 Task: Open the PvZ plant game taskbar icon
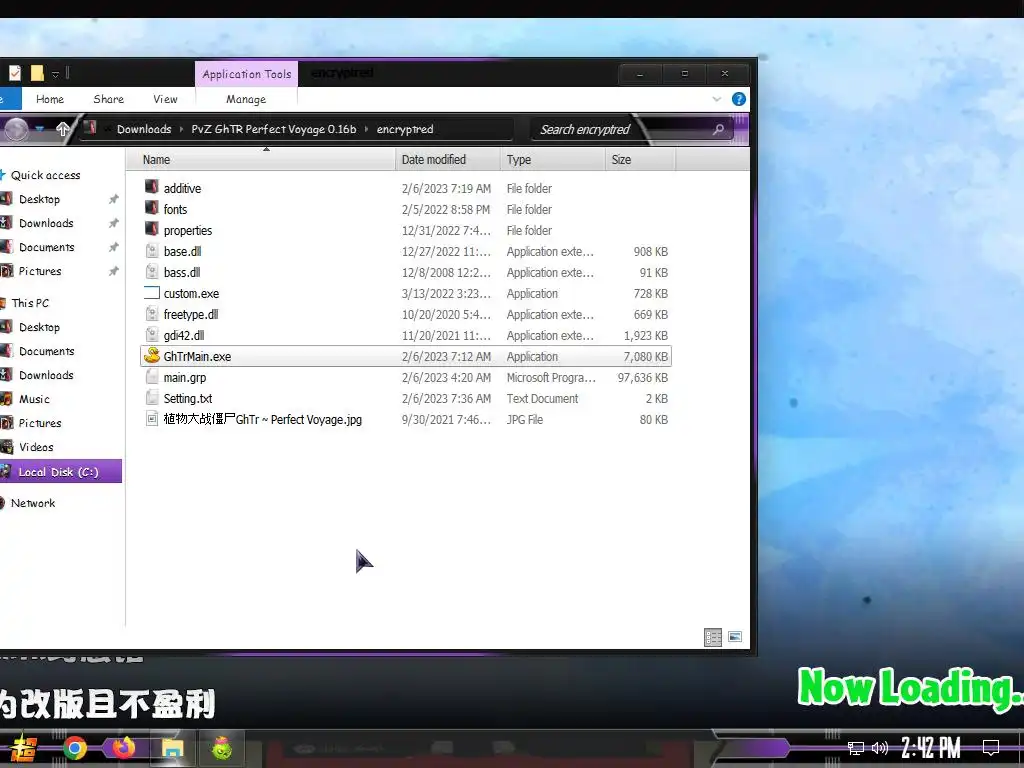click(222, 748)
